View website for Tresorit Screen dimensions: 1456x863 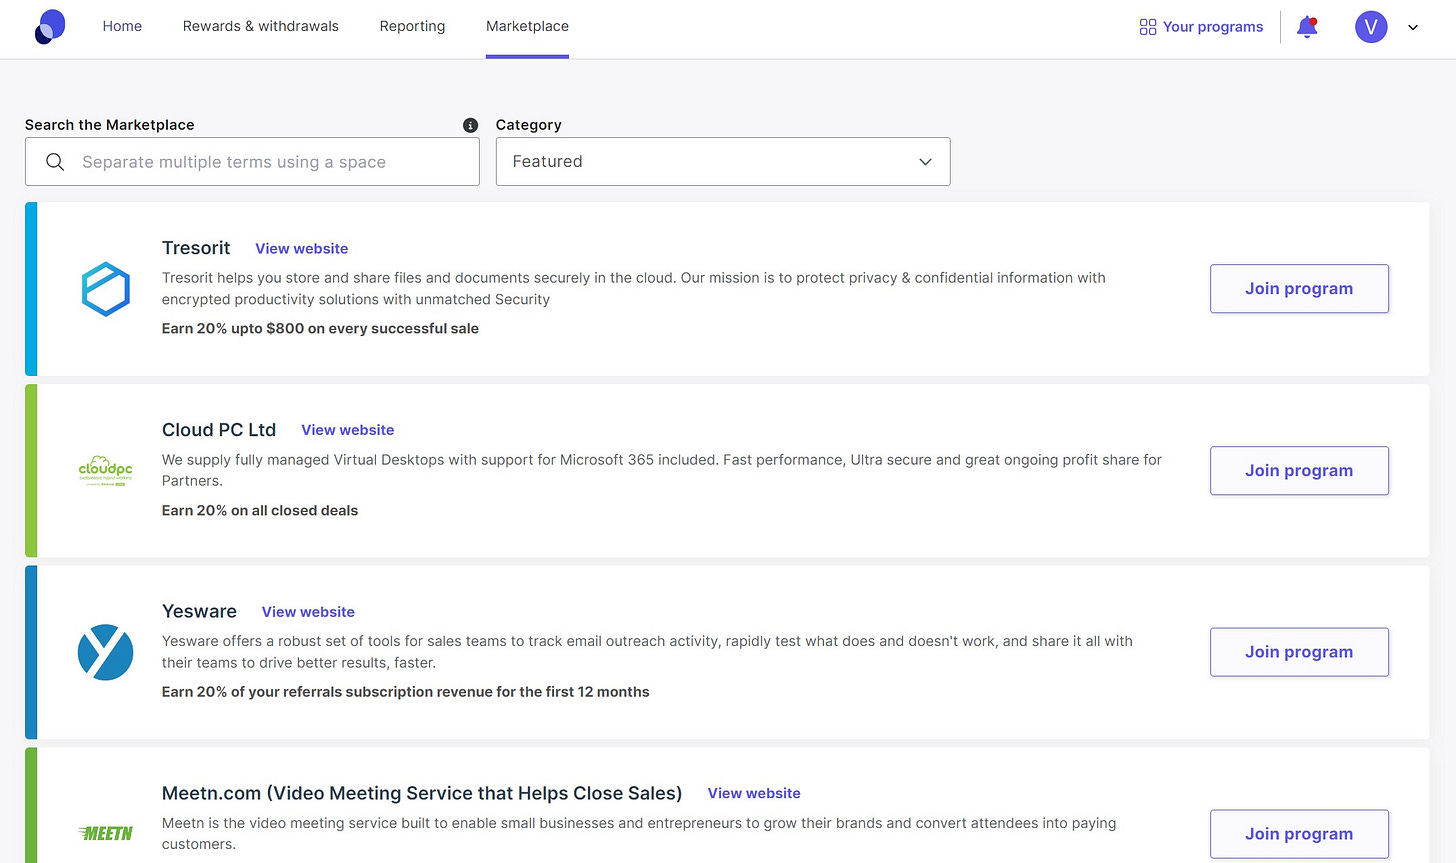pos(302,249)
